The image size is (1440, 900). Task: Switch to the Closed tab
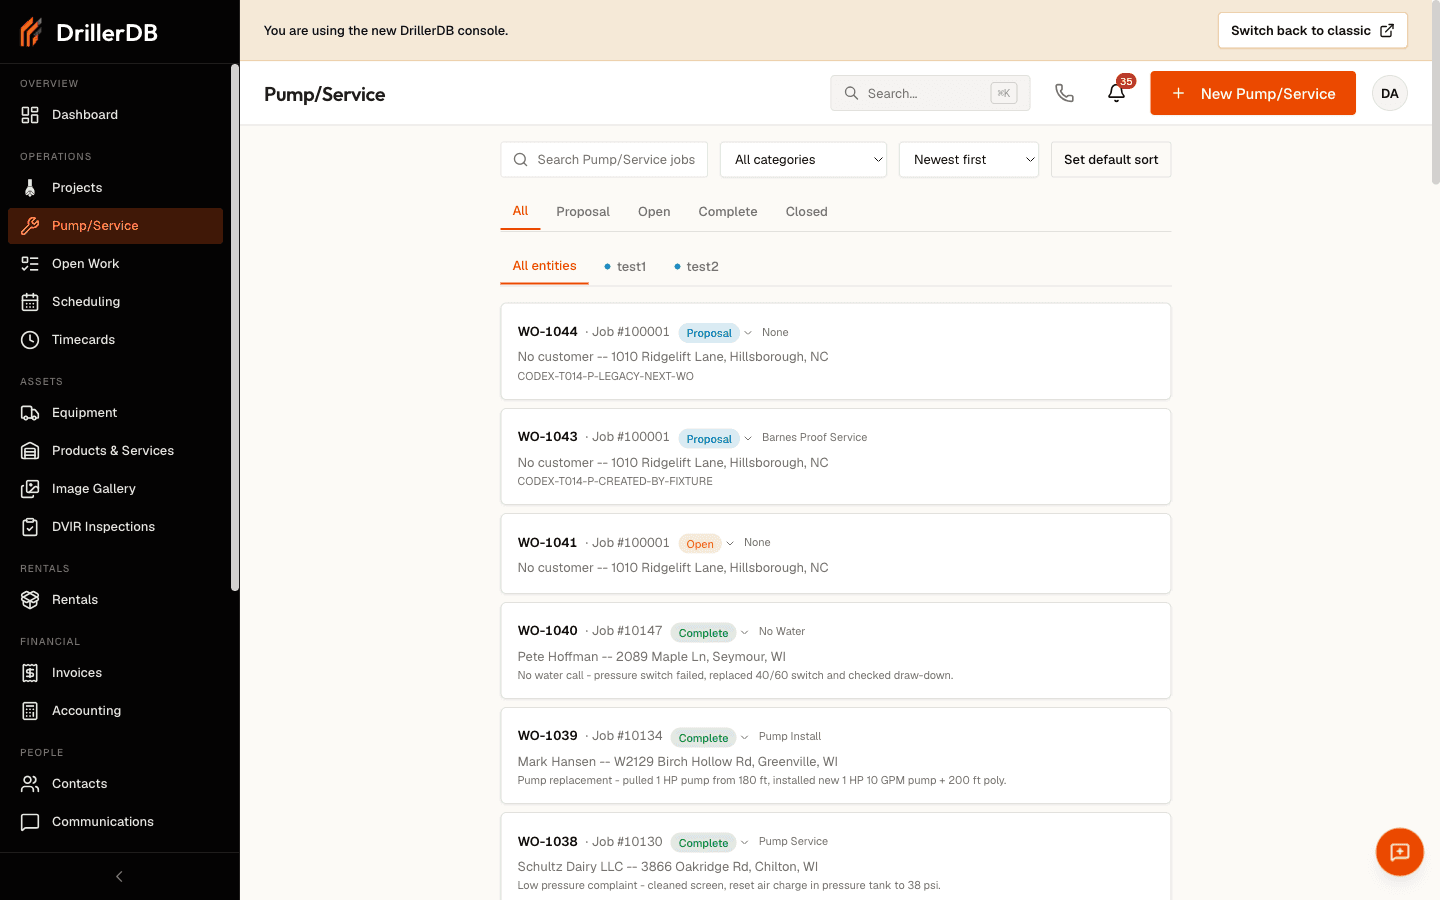(807, 212)
